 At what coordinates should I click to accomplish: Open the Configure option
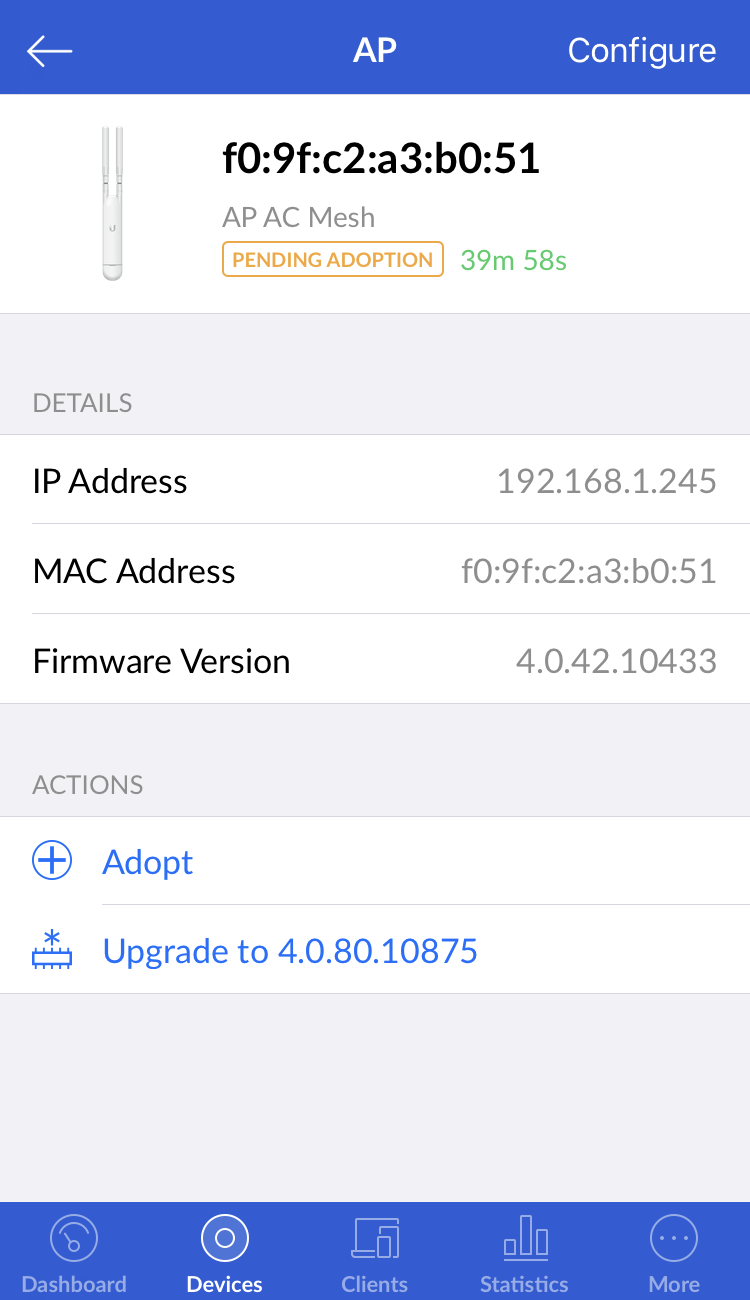click(642, 49)
